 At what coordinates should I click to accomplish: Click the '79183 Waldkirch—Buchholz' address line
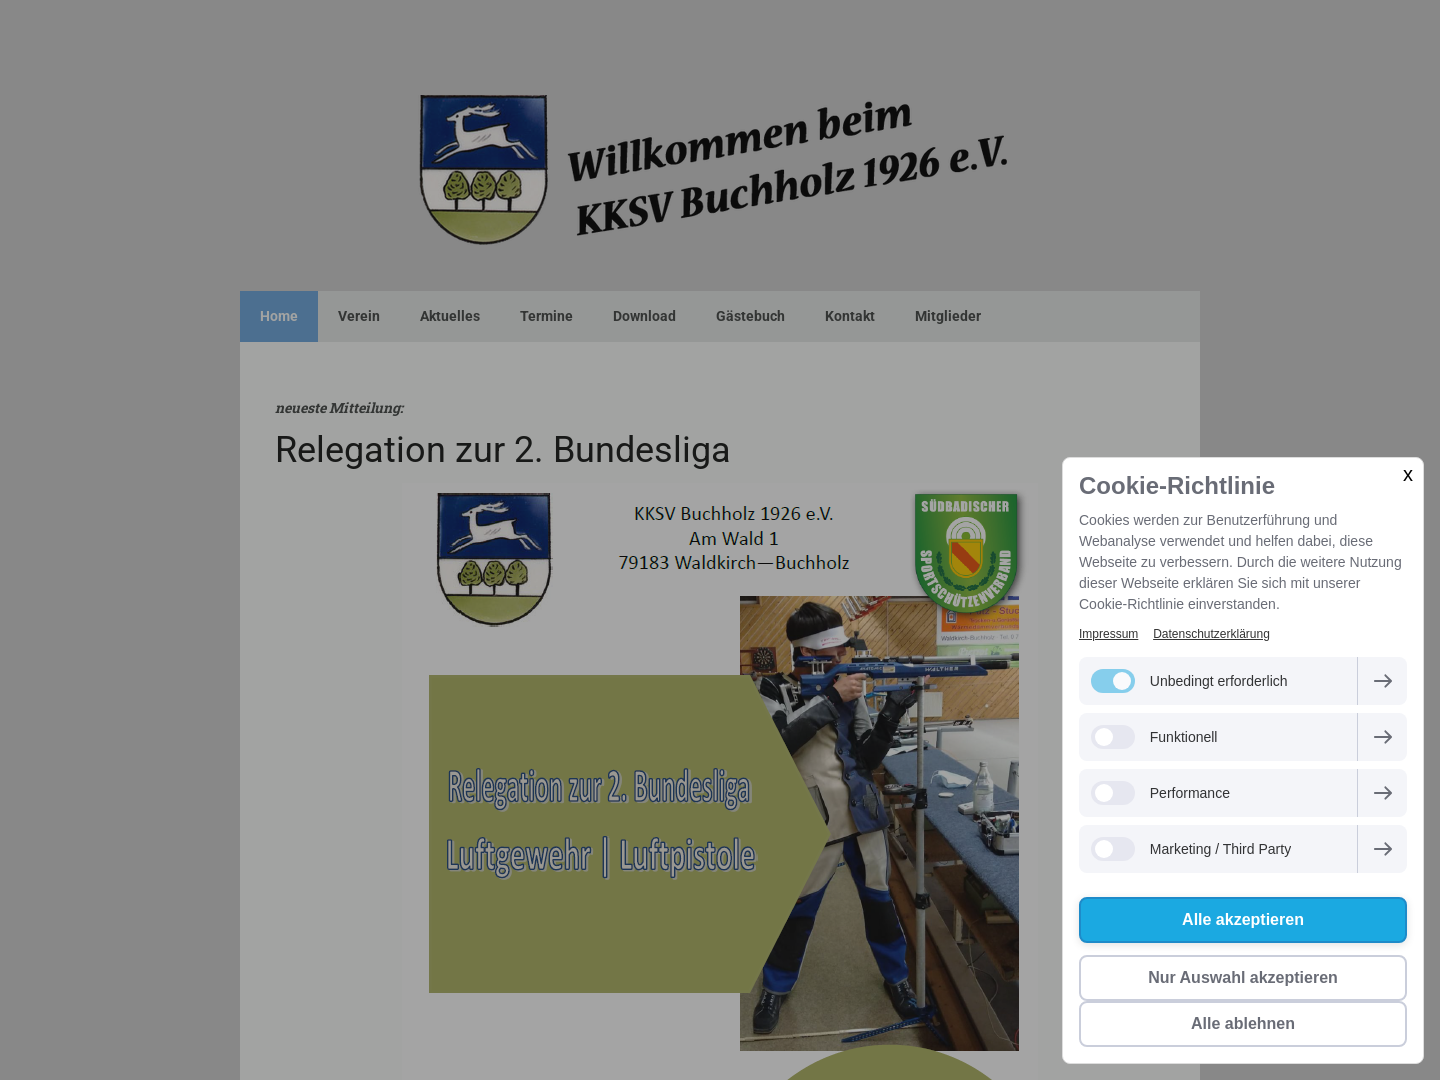click(734, 563)
